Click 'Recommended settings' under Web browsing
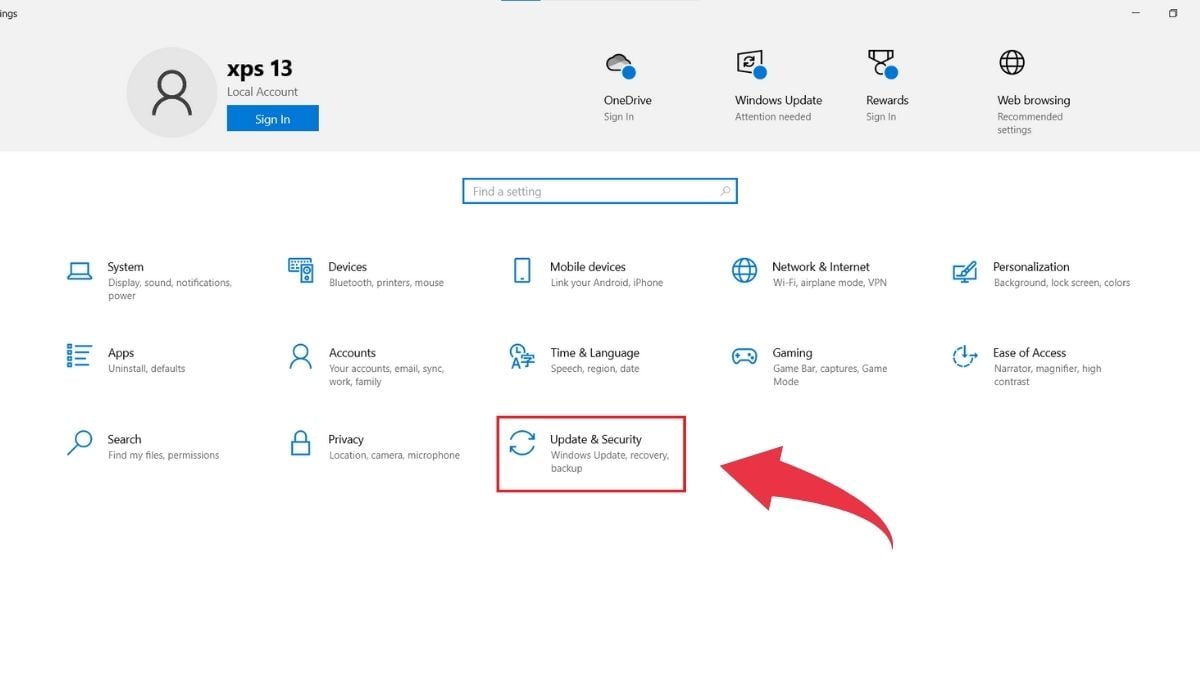Viewport: 1200px width, 675px height. pyautogui.click(x=1030, y=123)
